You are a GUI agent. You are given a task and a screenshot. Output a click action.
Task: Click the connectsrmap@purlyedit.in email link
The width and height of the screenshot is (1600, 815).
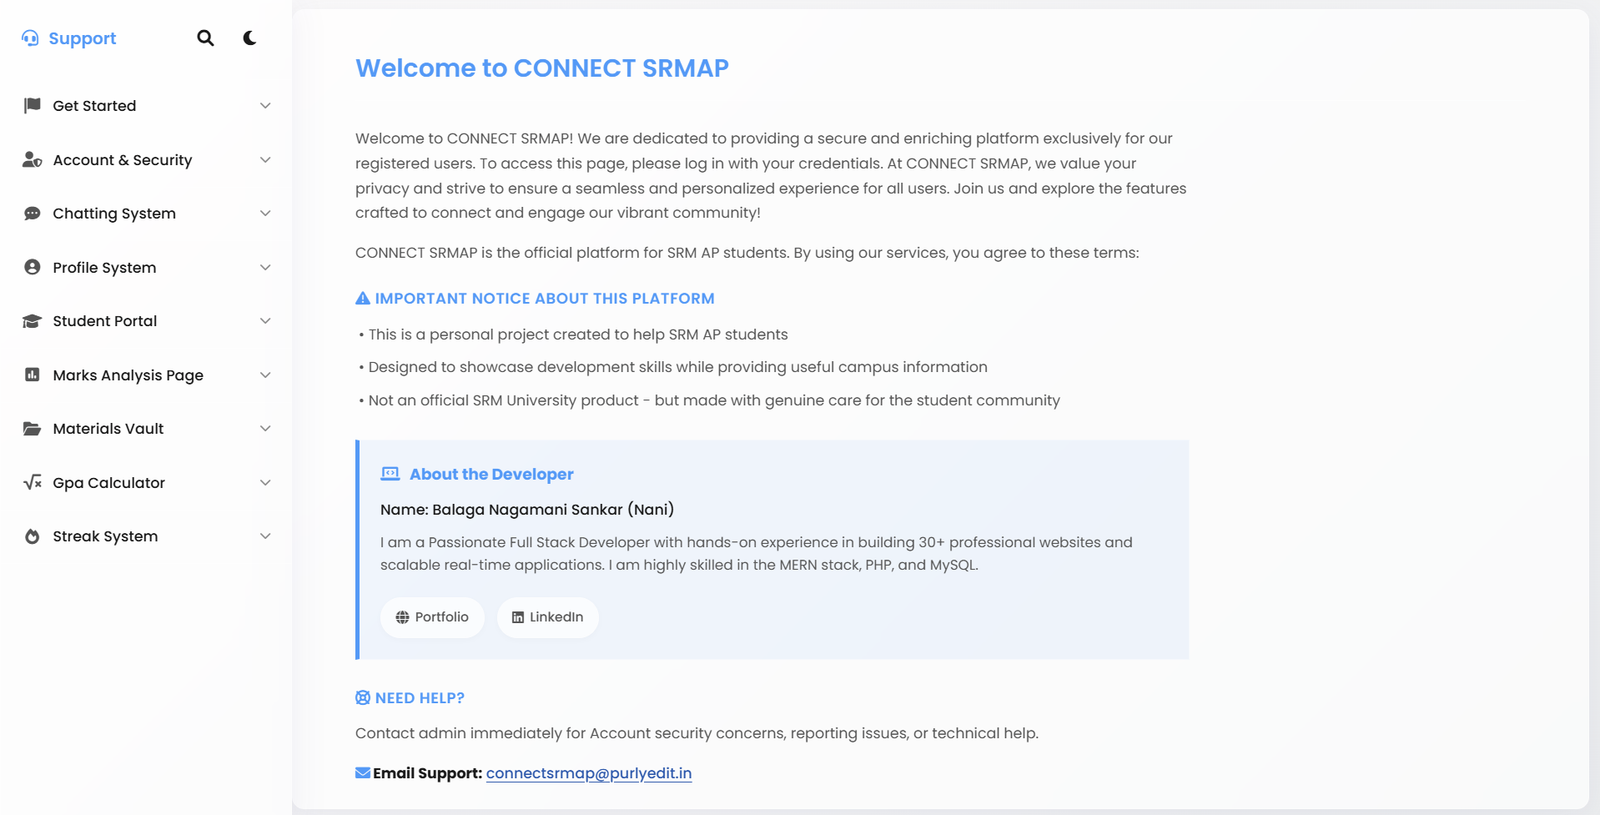[x=589, y=773]
